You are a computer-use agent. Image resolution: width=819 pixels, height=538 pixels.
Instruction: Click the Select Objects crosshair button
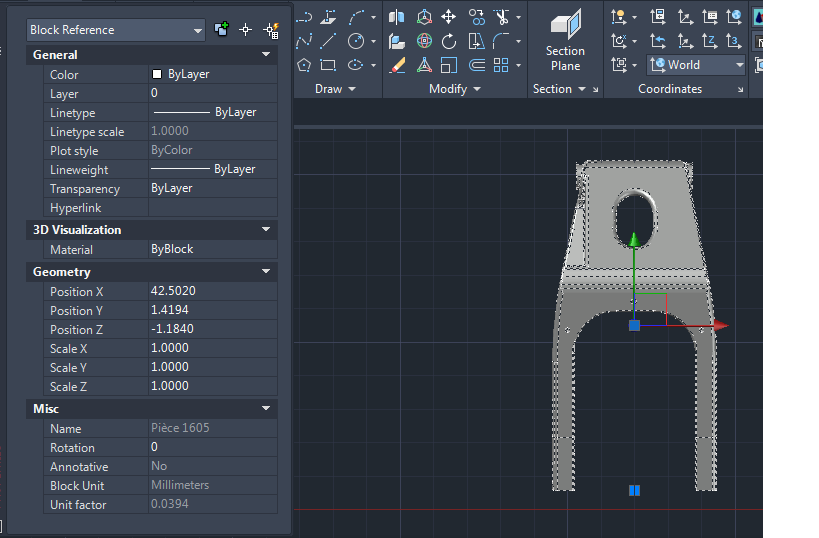point(245,30)
